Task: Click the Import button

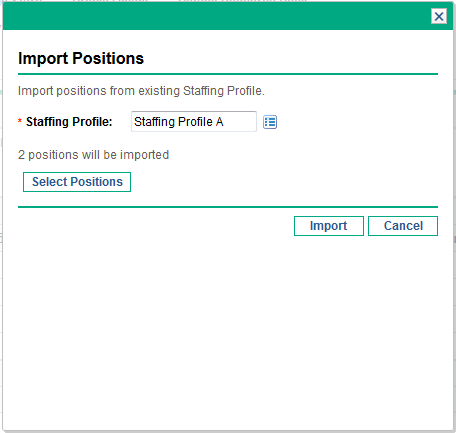Action: click(329, 226)
